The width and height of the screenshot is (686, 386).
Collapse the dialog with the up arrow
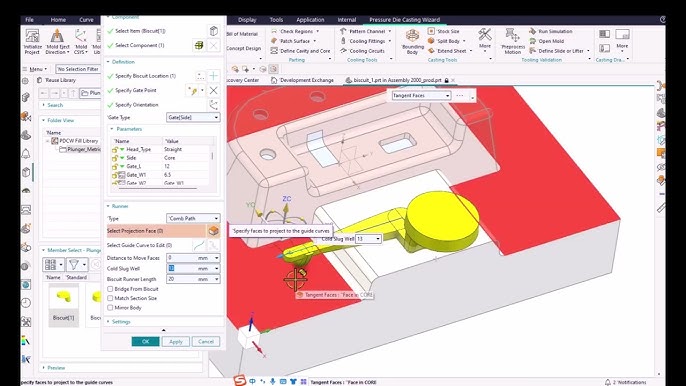click(x=164, y=330)
